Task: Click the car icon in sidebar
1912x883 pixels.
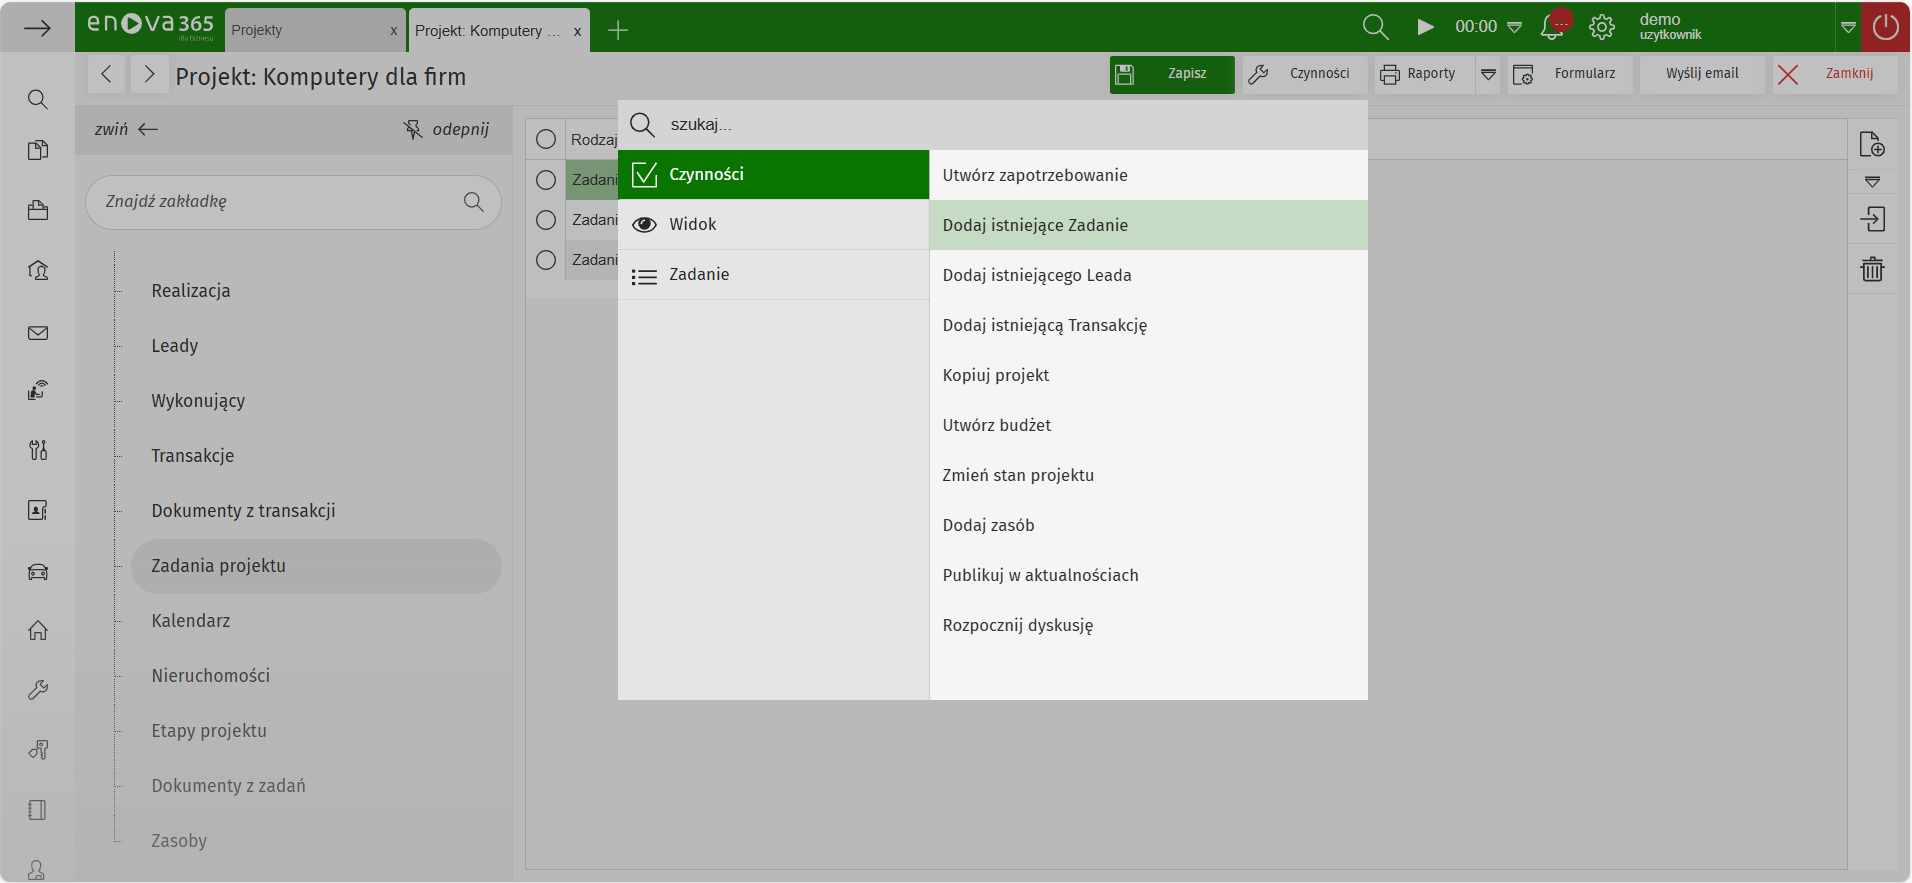Action: [x=38, y=572]
